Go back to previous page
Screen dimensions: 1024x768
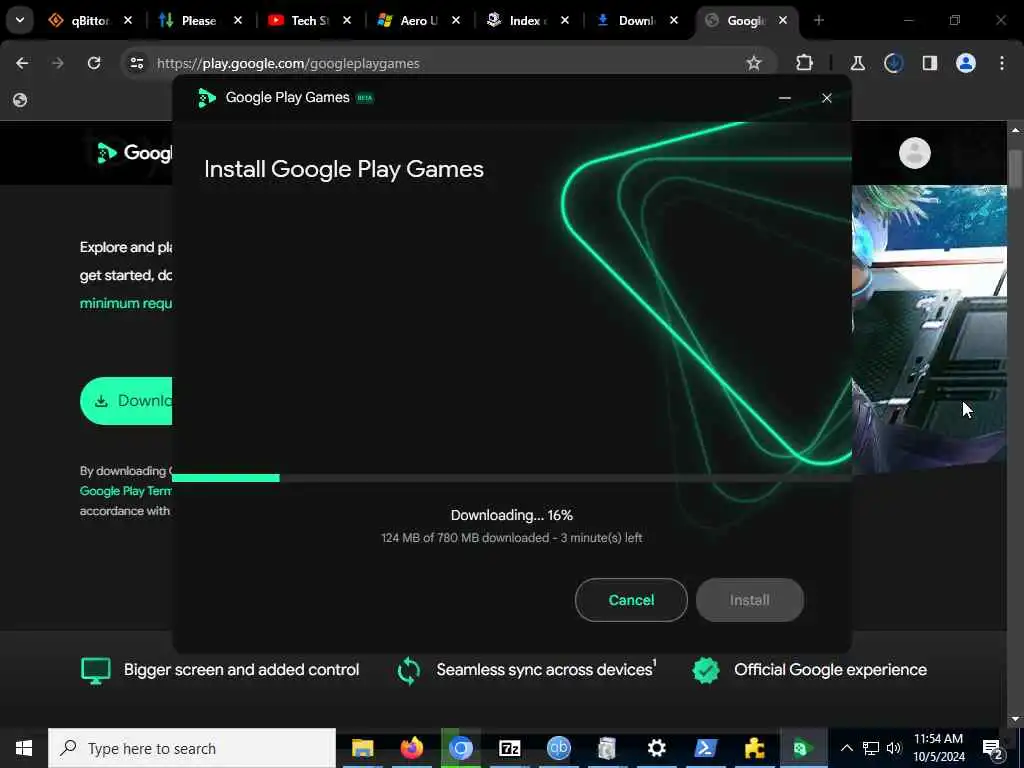(22, 63)
